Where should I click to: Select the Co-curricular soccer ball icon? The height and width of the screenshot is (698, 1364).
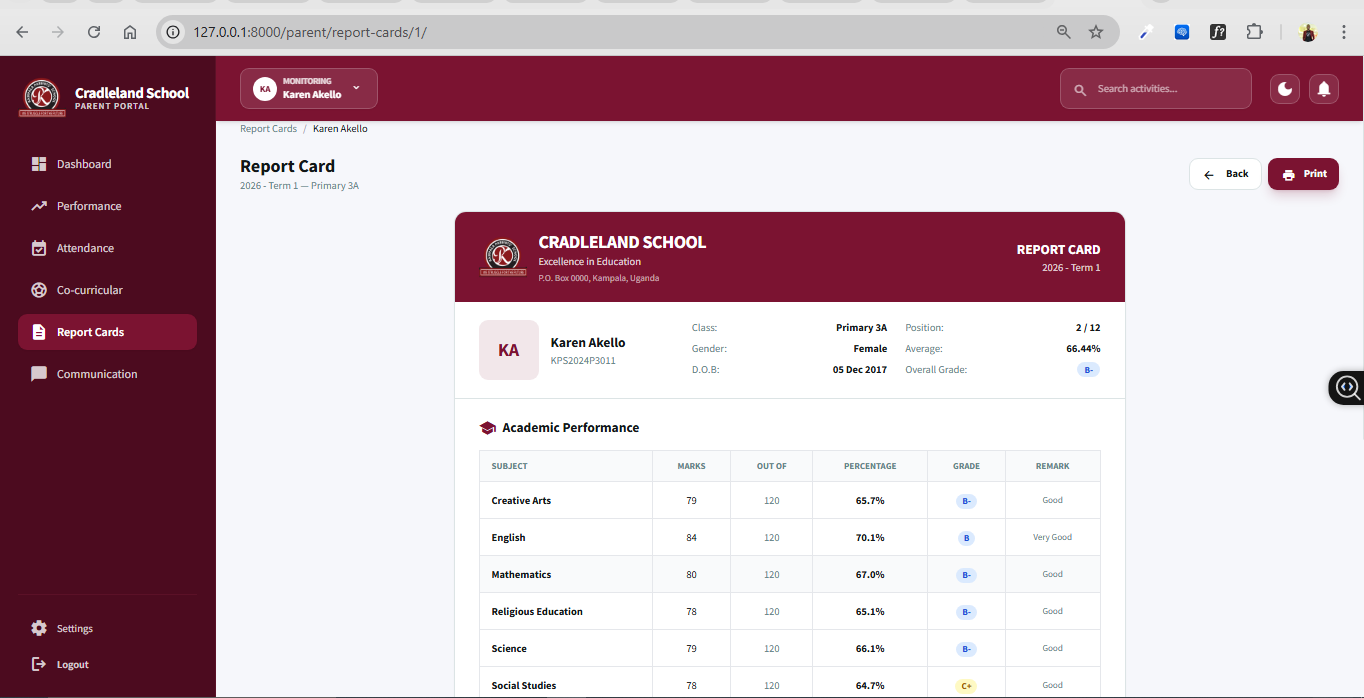point(39,290)
